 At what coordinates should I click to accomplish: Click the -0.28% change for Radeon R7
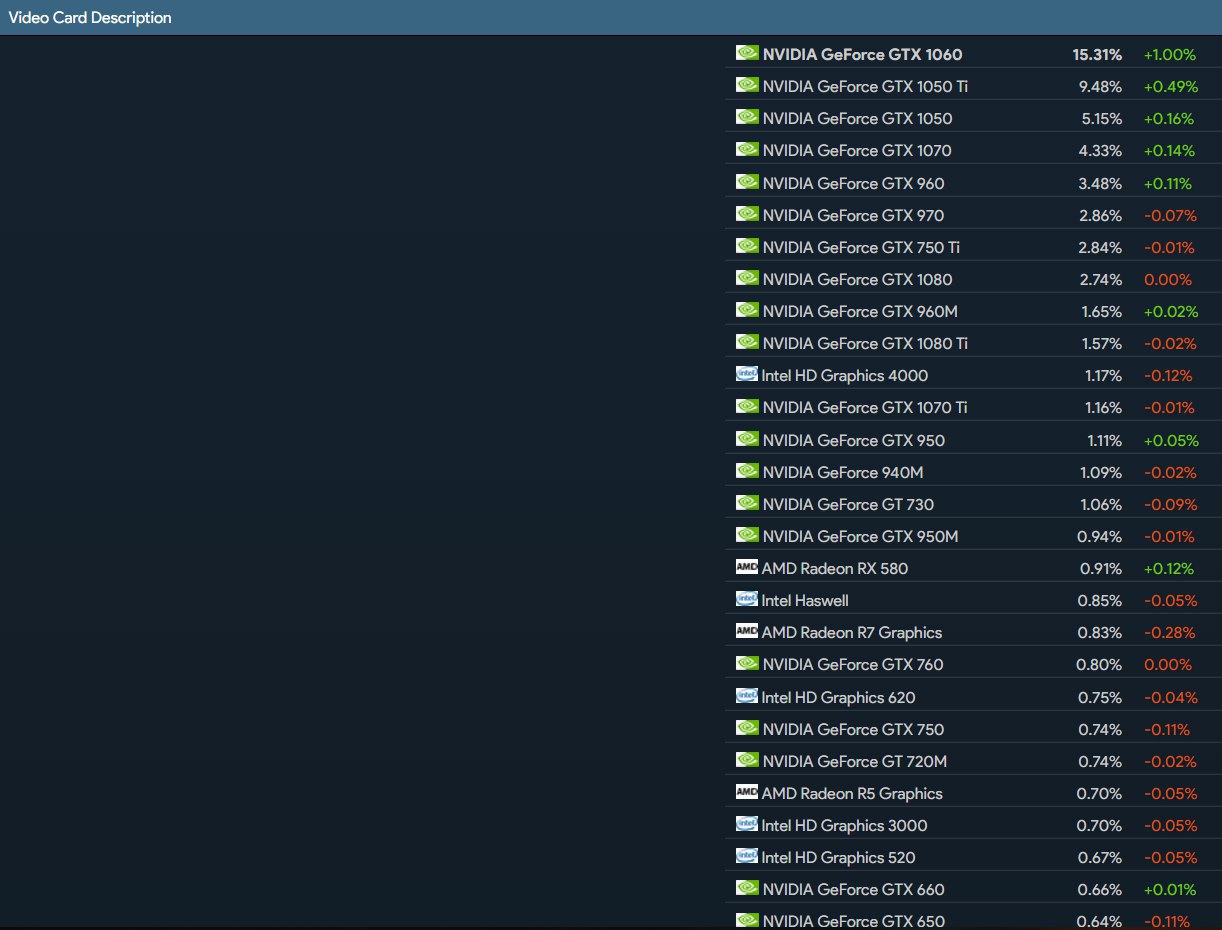(x=1170, y=632)
